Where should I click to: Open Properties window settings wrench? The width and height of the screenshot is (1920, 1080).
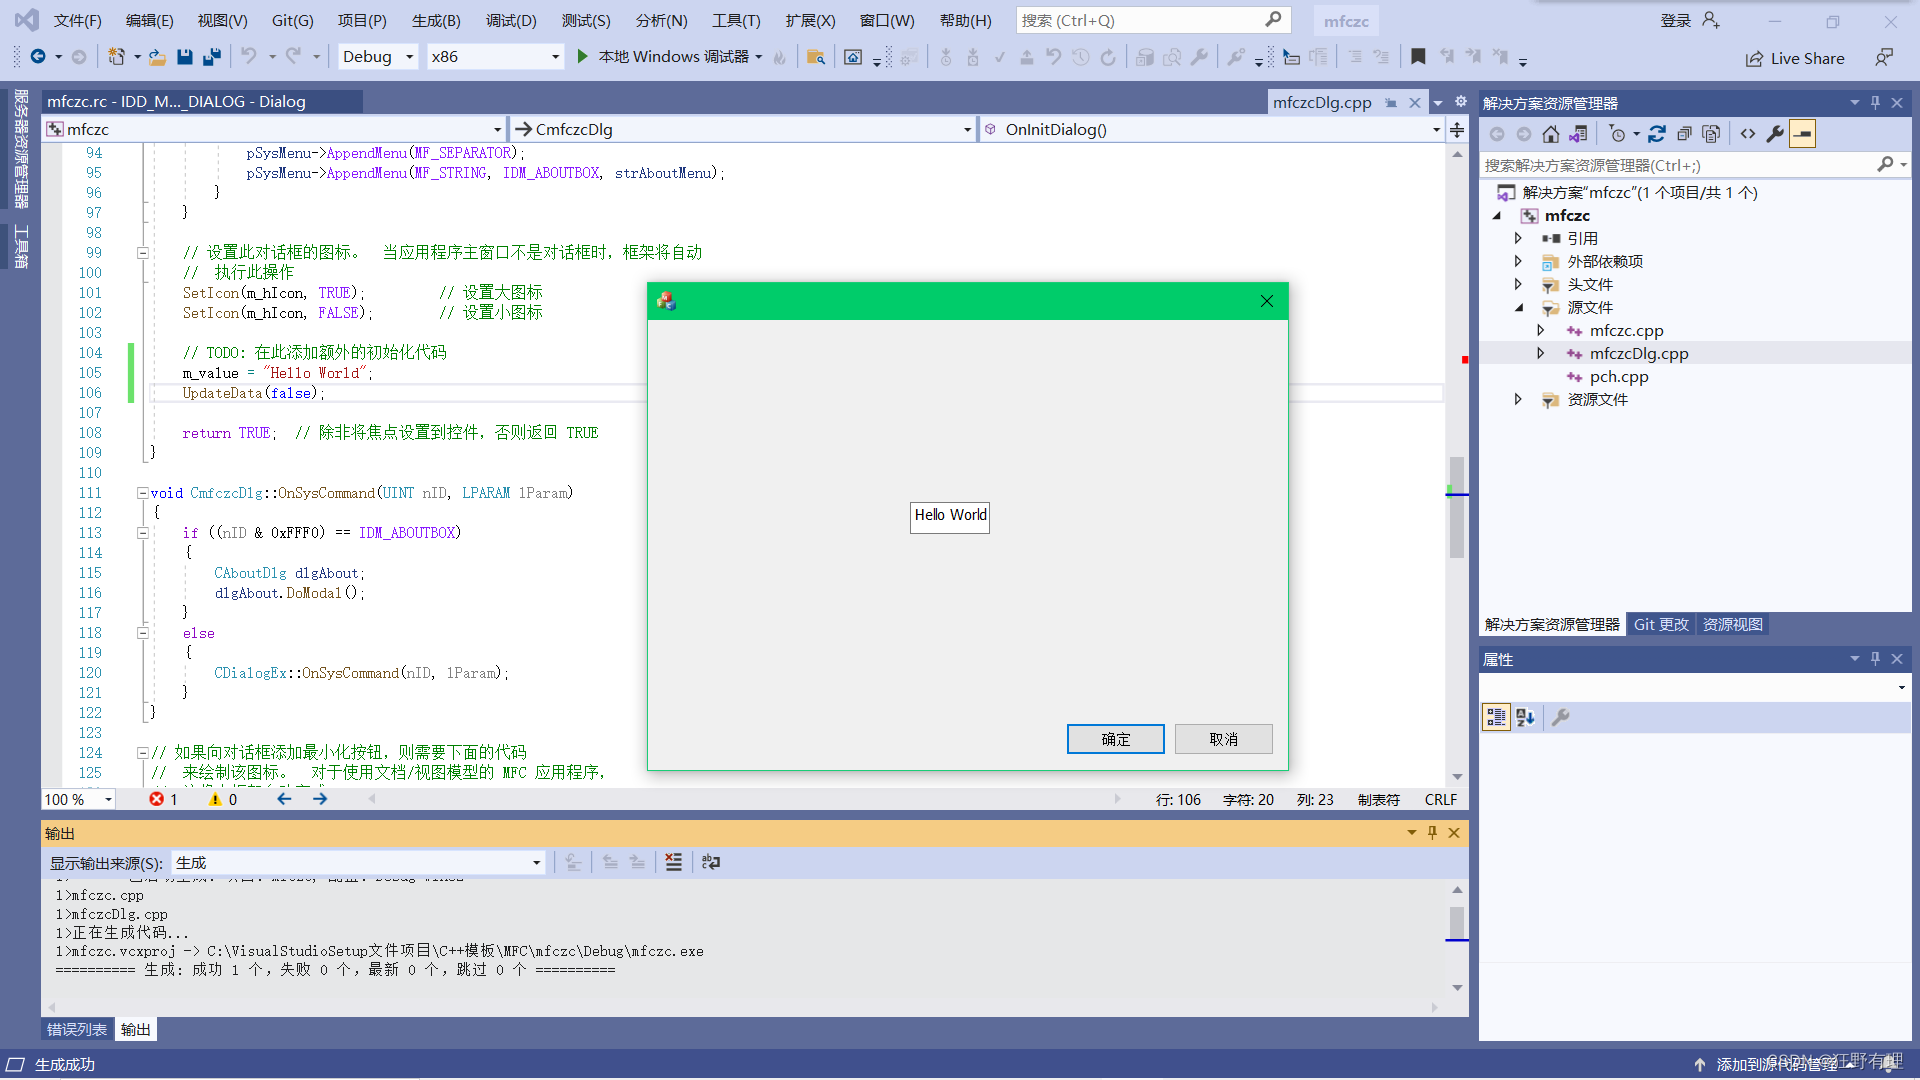point(1560,717)
